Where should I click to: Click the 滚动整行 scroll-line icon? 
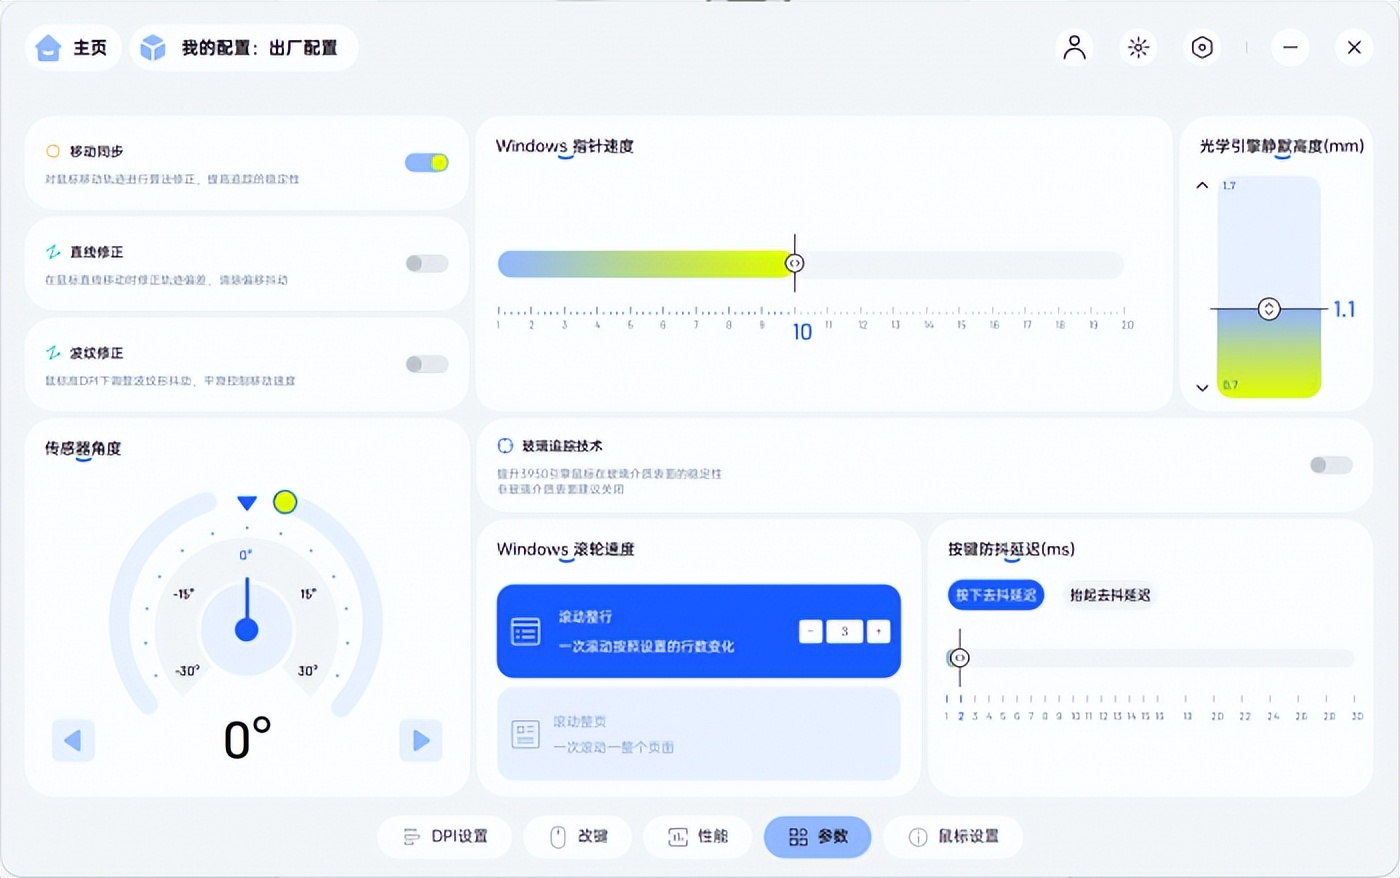tap(525, 630)
